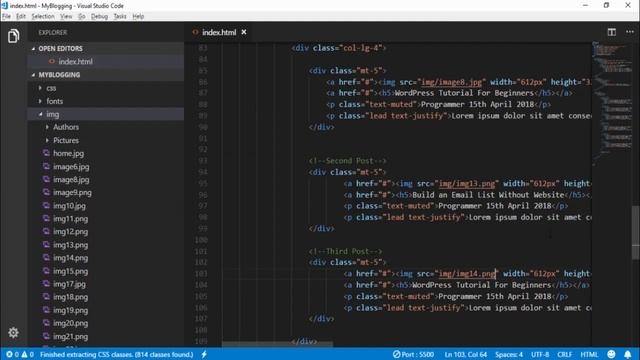Expand the Authors folder
Viewport: 640px width, 360px height.
point(105,127)
